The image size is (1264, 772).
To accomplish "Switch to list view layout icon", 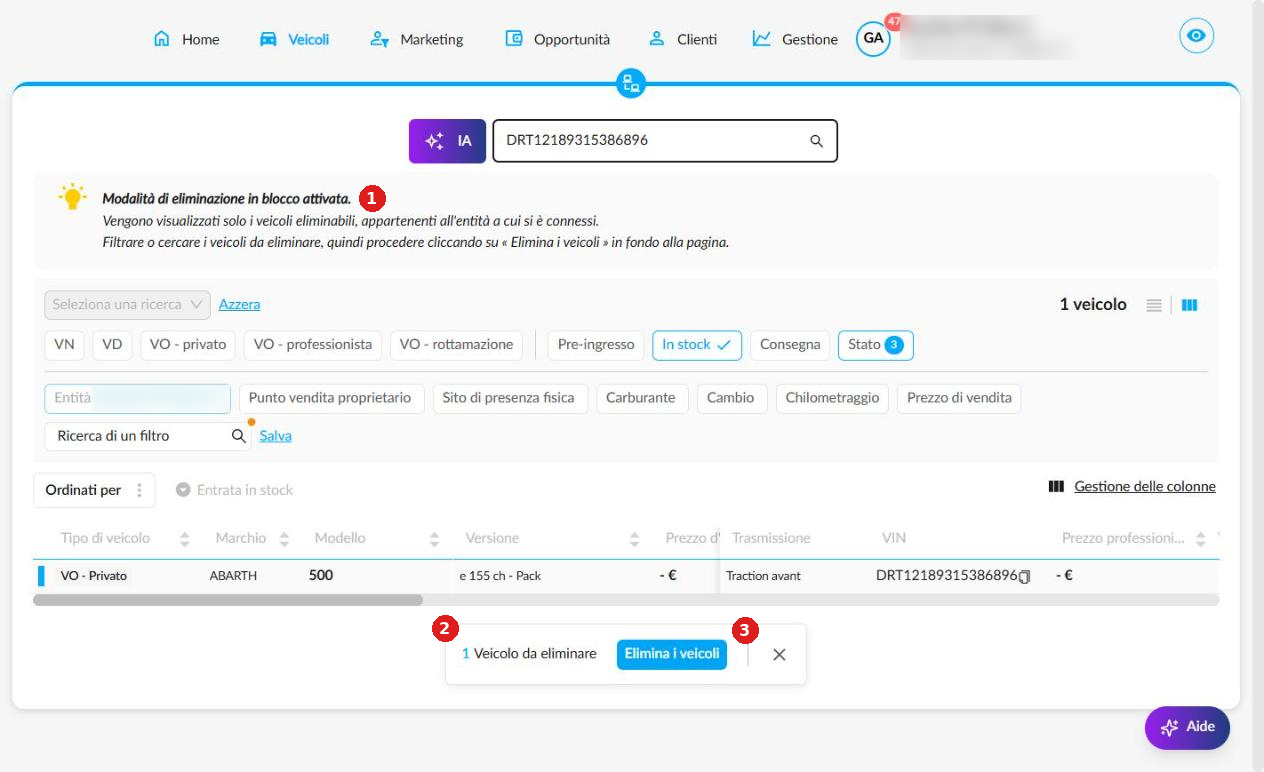I will (x=1154, y=305).
